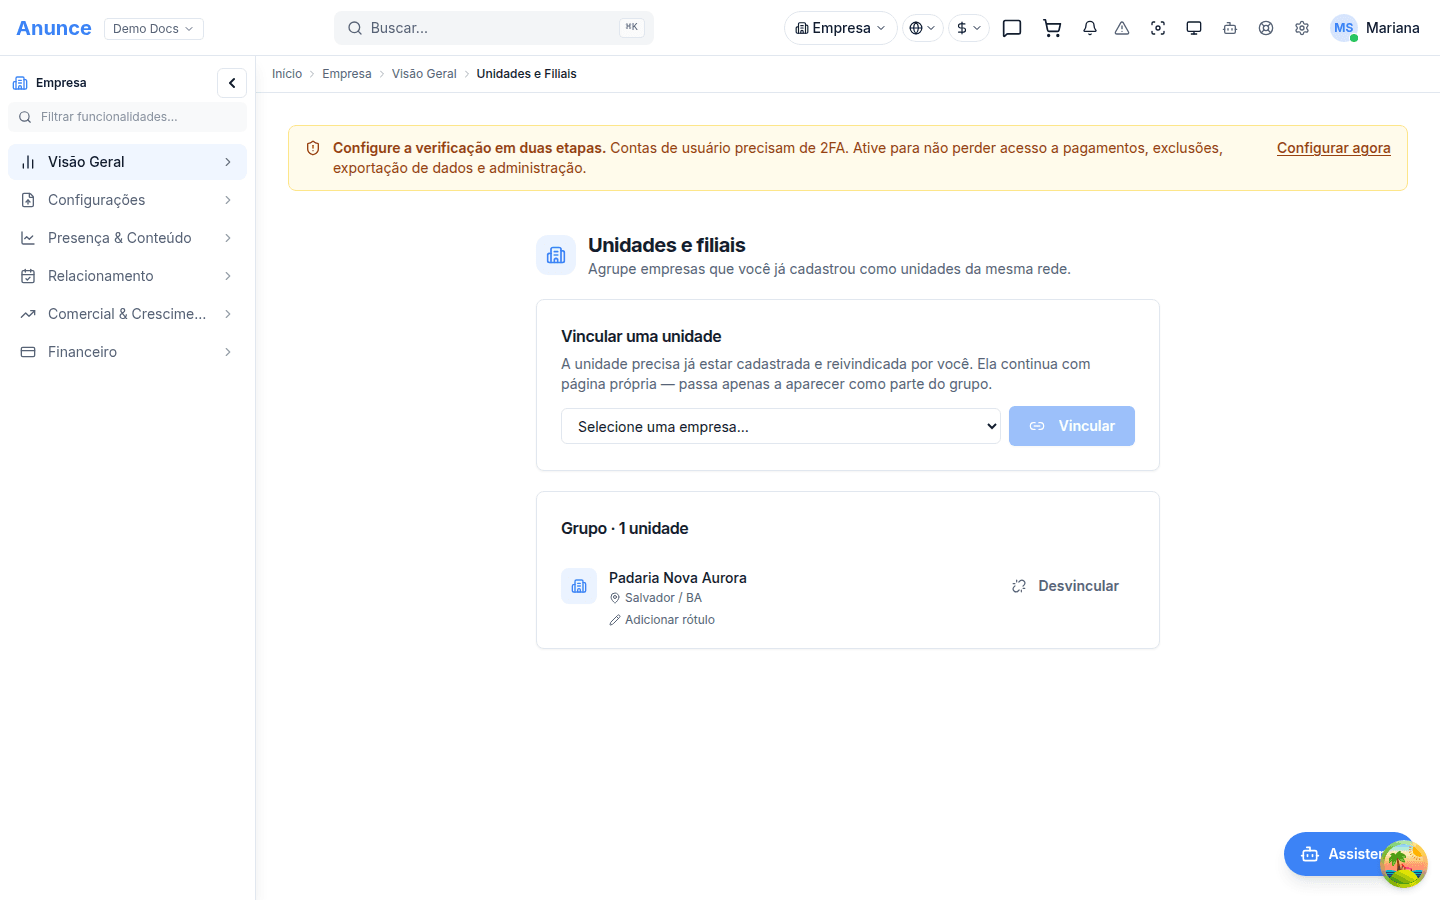Open the Demo Docs dropdown

(154, 28)
